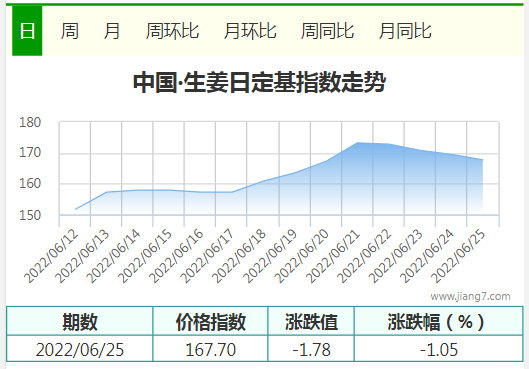Click the last data point at 2022/06/25
529x369 pixels.
482,160
